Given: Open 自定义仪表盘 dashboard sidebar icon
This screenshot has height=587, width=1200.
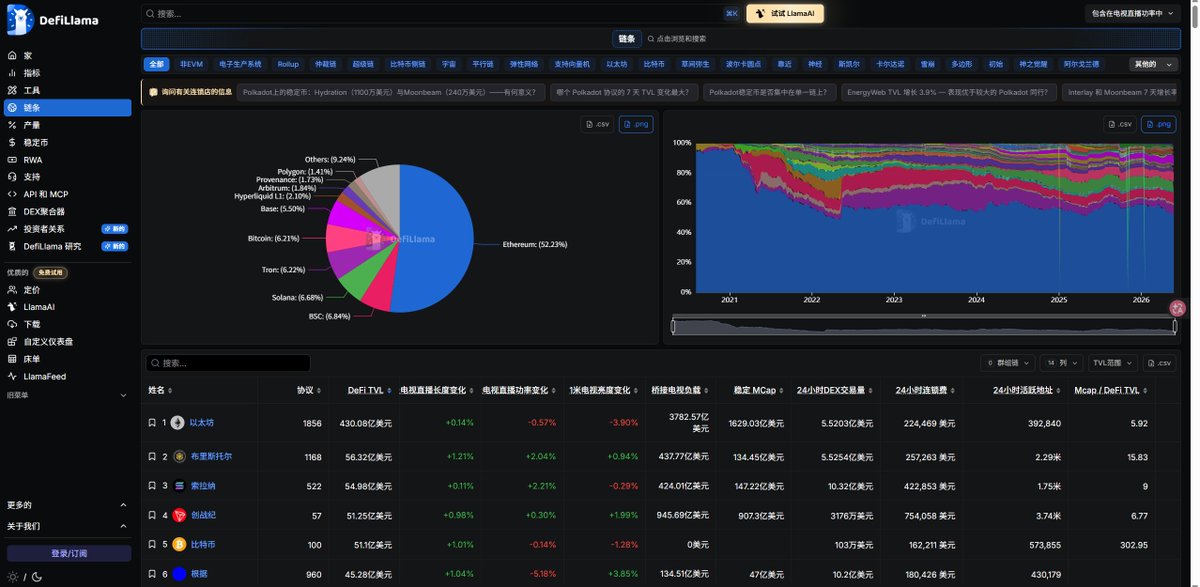Looking at the screenshot, I should coord(12,341).
